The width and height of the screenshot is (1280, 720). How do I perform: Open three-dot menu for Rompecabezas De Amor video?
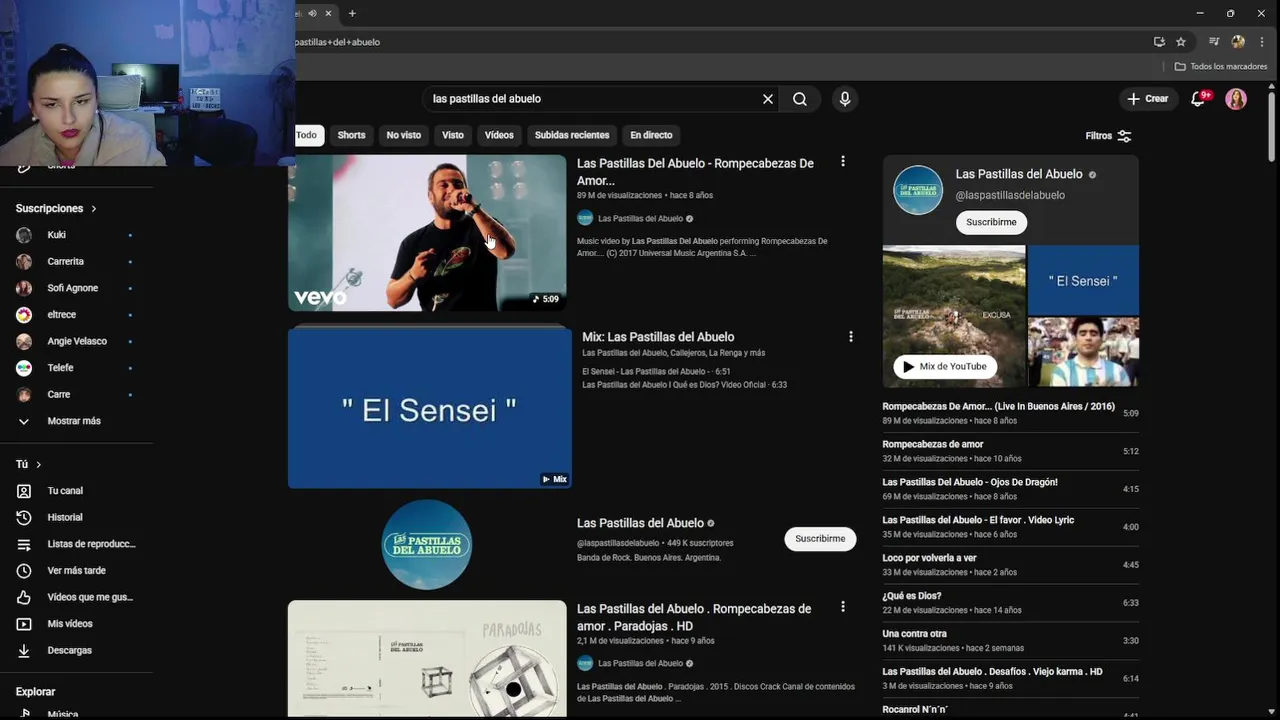tap(843, 161)
